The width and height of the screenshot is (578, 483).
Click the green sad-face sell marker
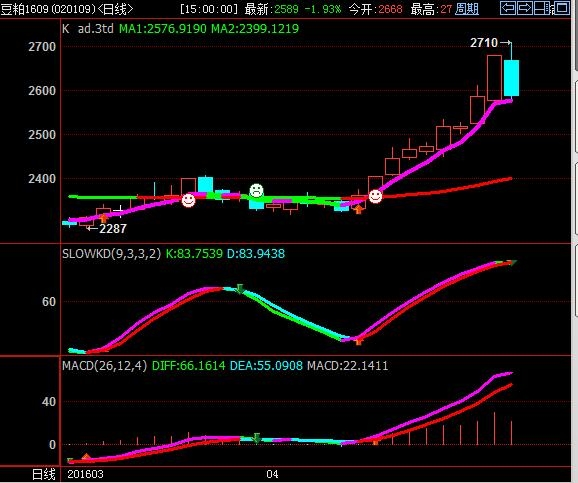click(257, 191)
